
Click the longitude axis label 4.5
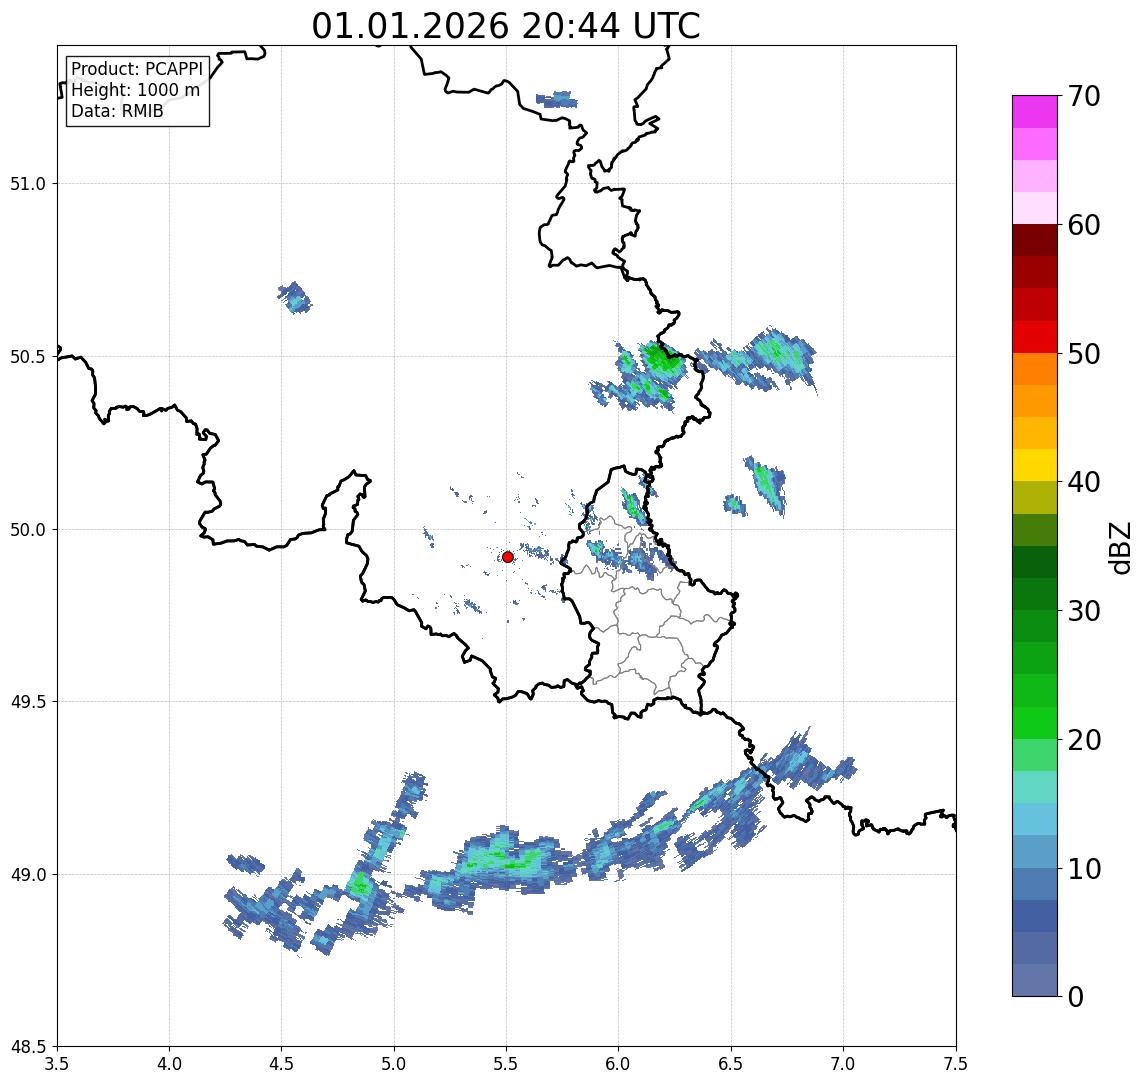pos(282,1063)
